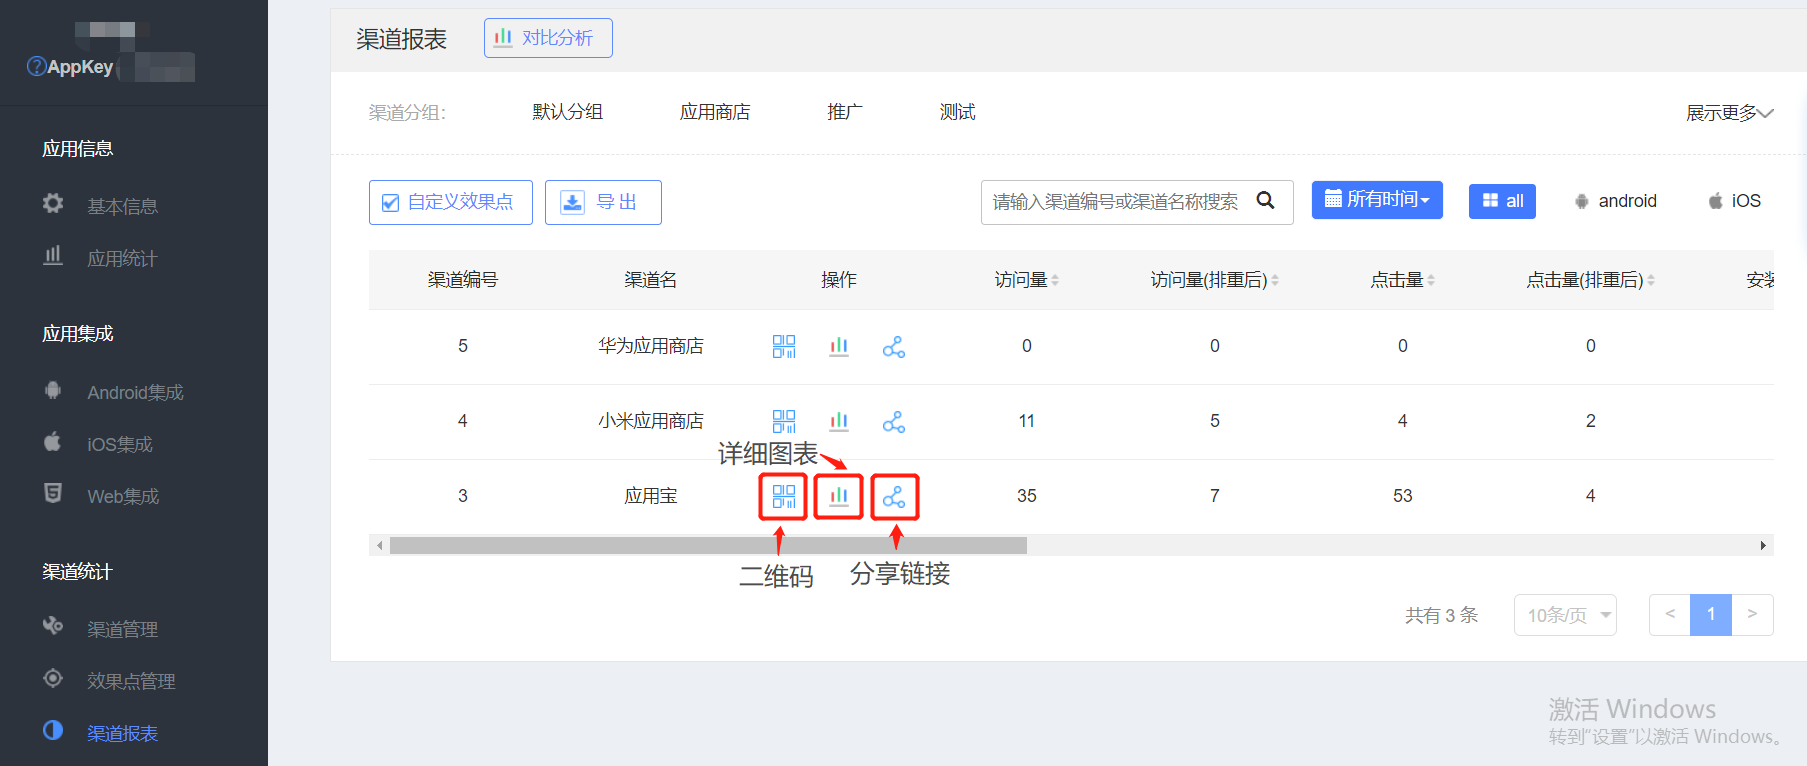Open QR code for 应用宝 channel

tap(784, 496)
